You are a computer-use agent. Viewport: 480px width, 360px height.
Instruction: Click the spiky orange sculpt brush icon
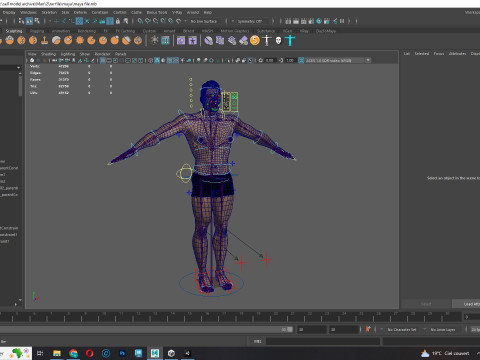click(x=80, y=41)
